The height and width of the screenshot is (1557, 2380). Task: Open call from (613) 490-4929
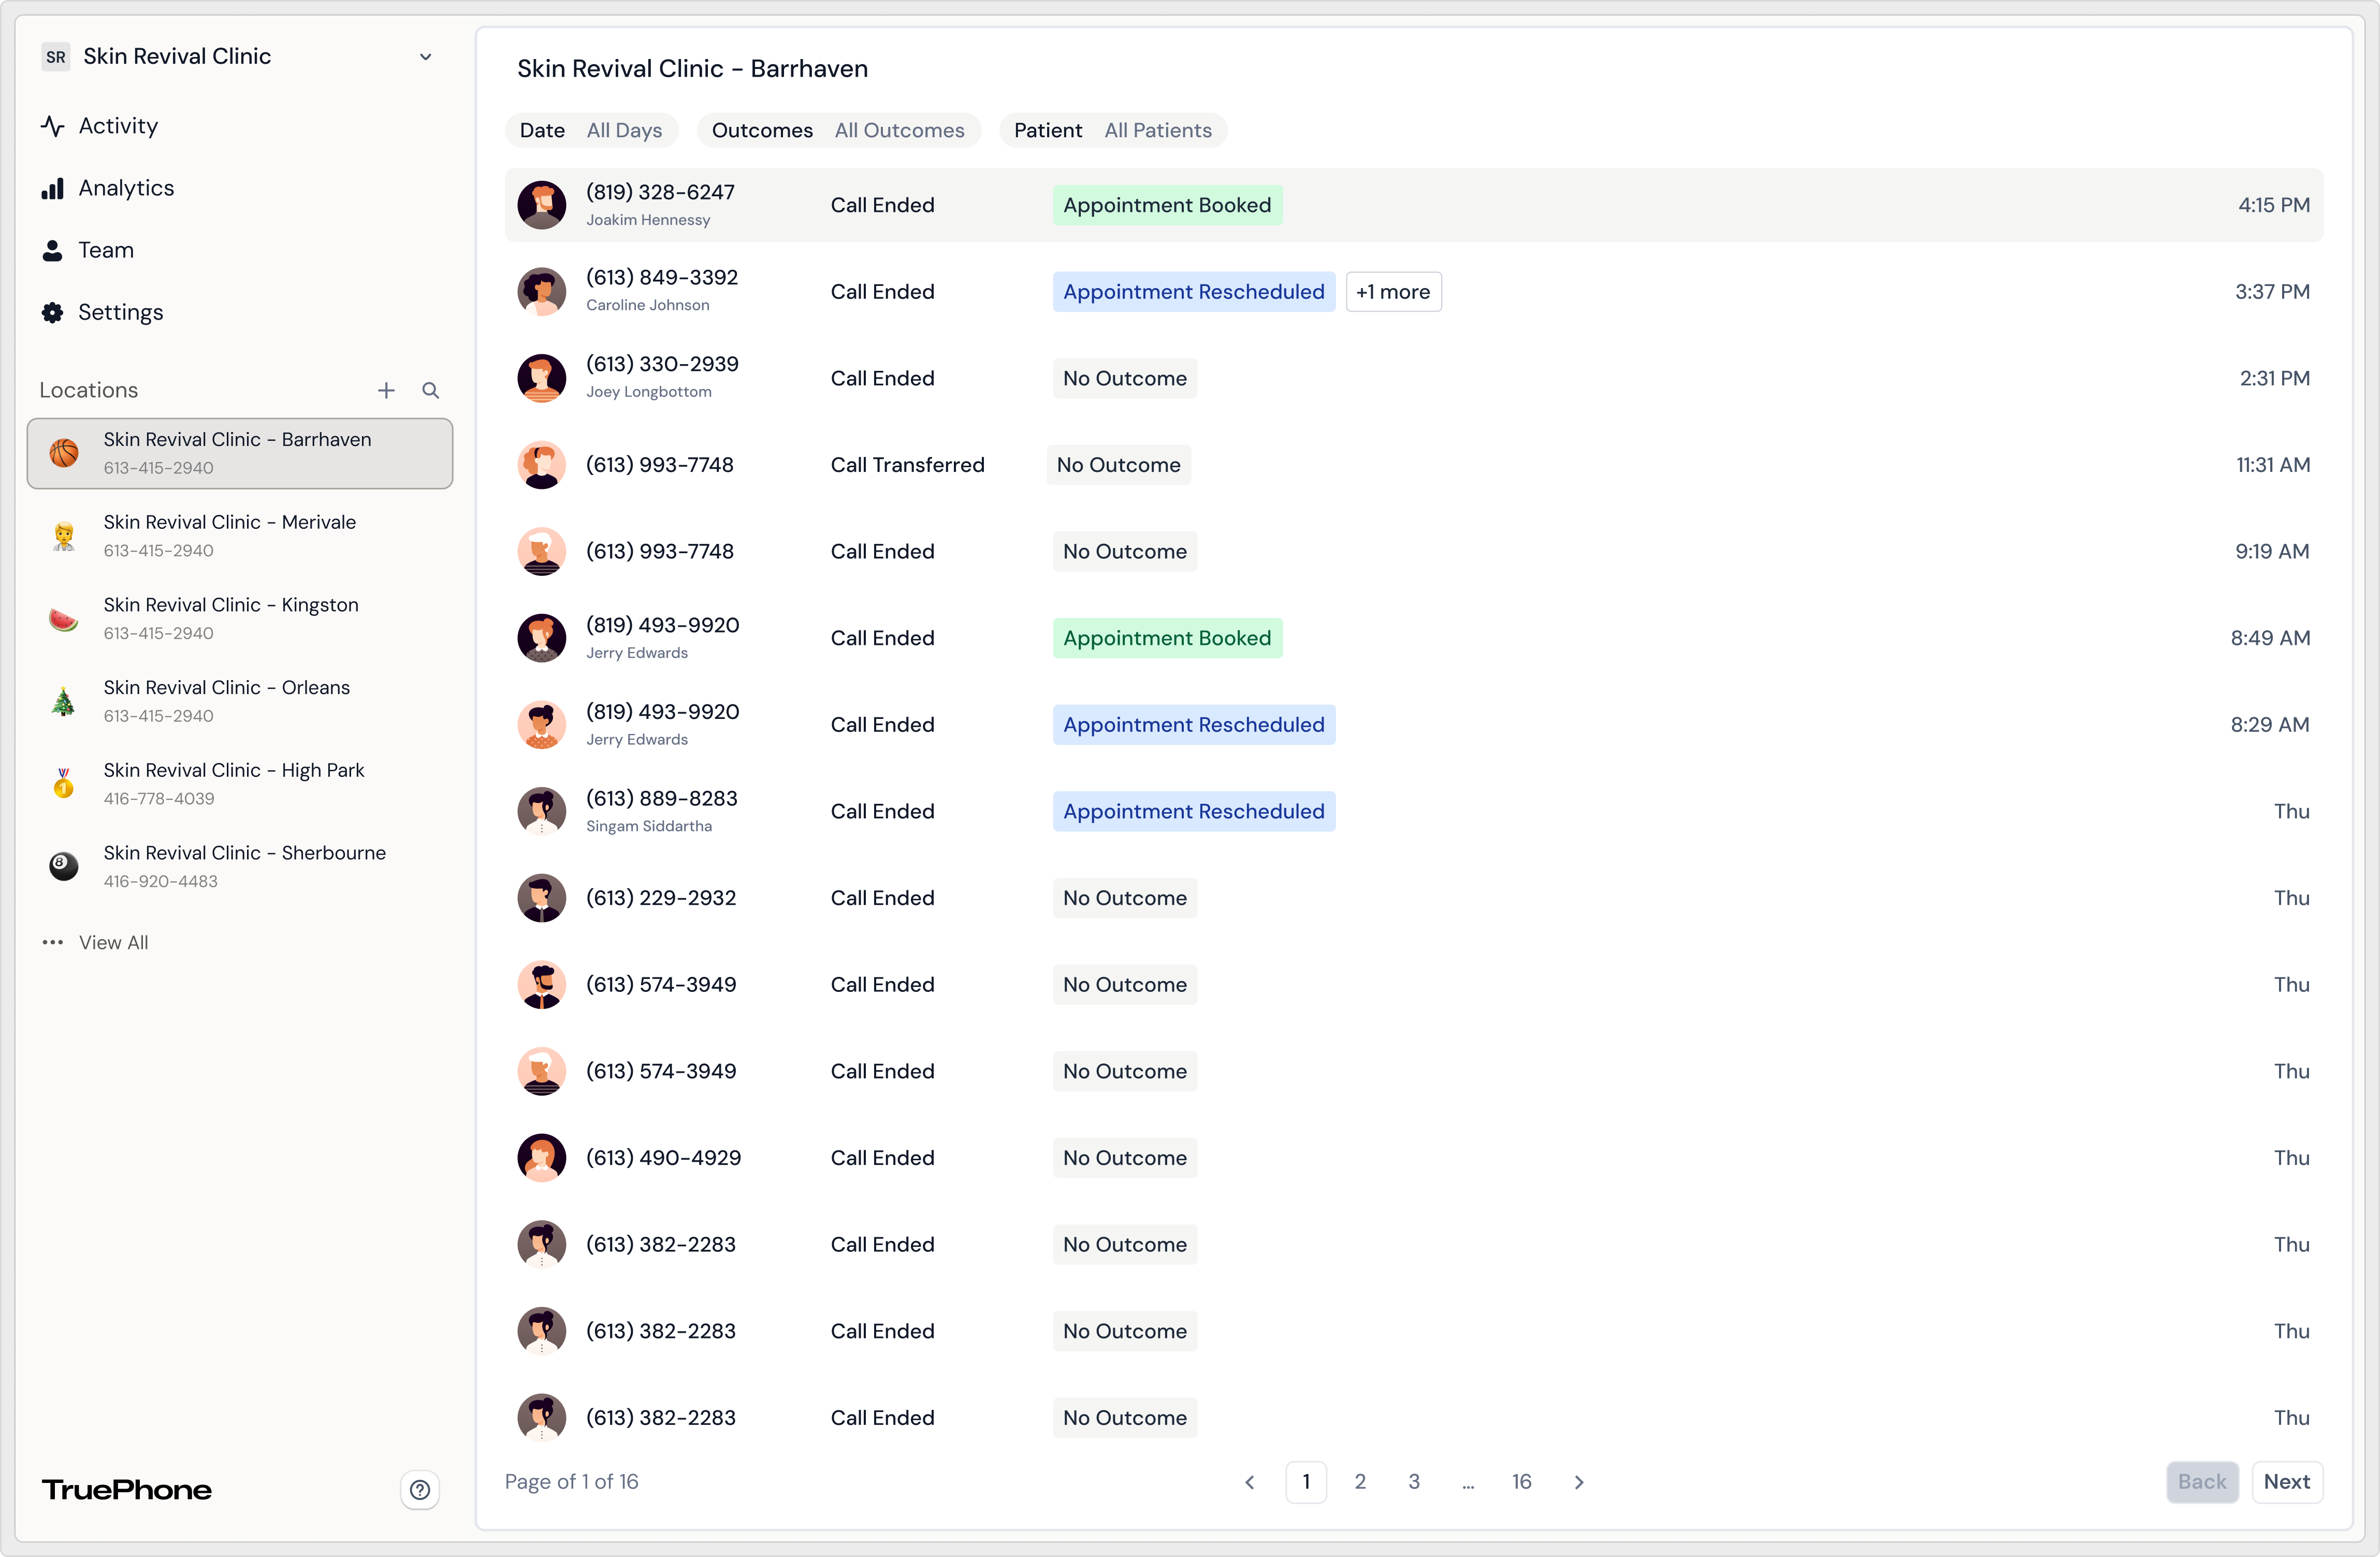(1414, 1158)
